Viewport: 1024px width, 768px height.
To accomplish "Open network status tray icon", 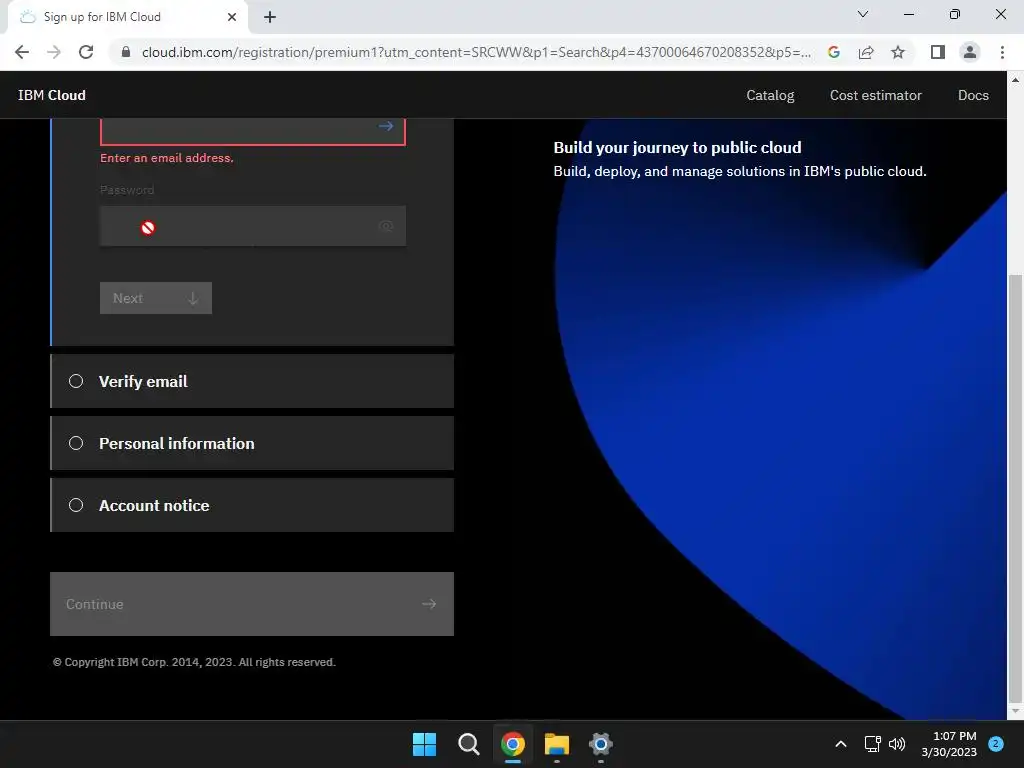I will click(872, 744).
